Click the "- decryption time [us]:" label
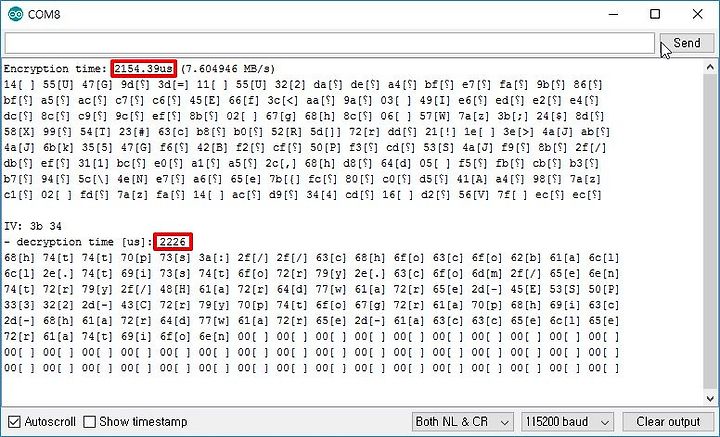 point(78,242)
